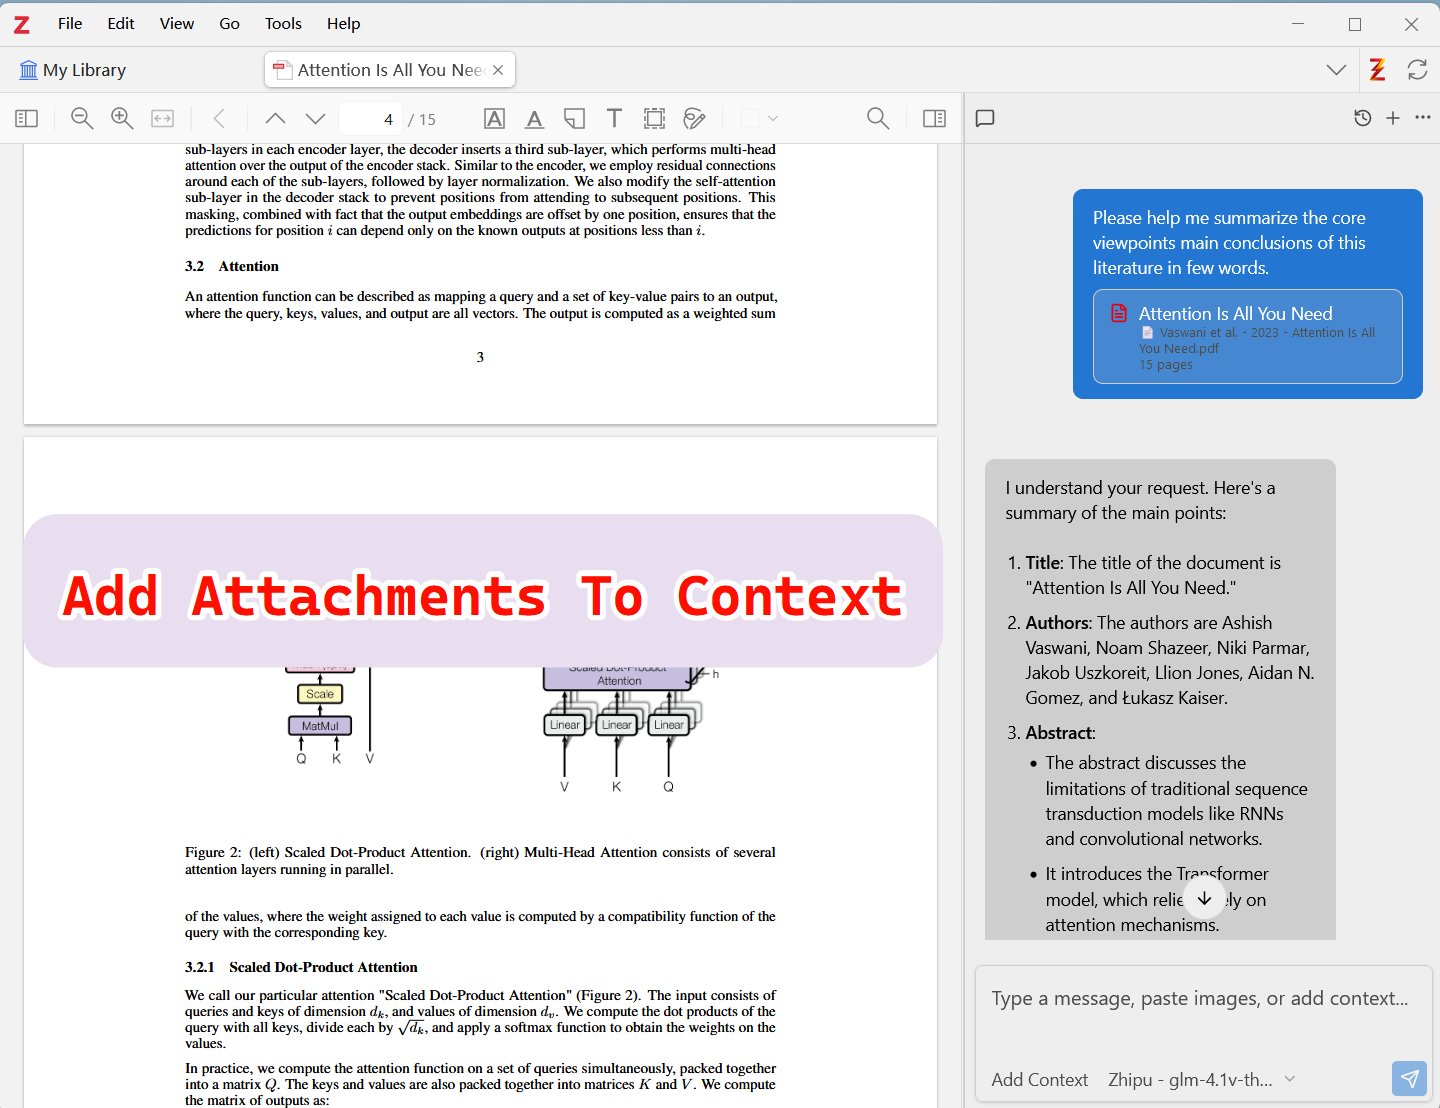Select the highlight text annotation tool
The height and width of the screenshot is (1108, 1440).
pos(494,118)
